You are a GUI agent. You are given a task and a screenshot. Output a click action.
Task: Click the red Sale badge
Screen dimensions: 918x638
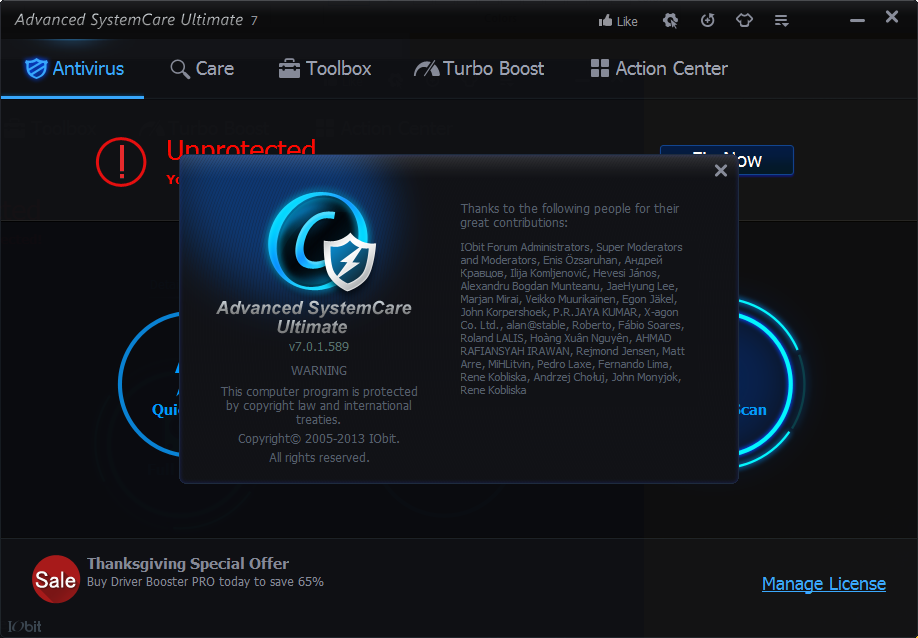56,579
